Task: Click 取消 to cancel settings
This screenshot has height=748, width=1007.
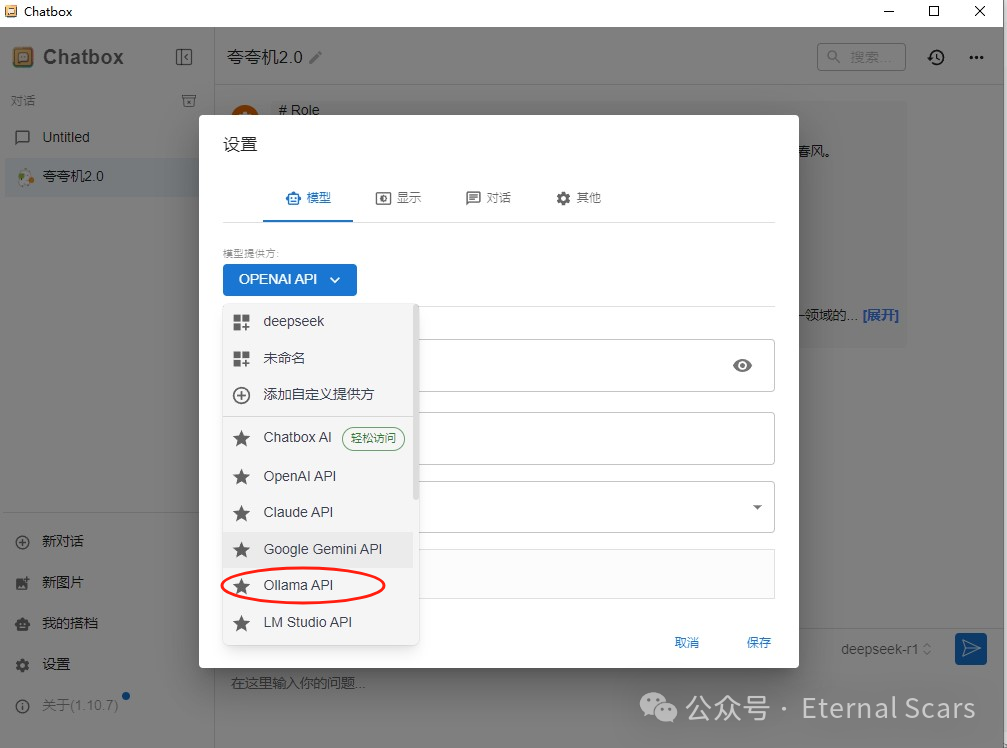Action: (x=687, y=643)
